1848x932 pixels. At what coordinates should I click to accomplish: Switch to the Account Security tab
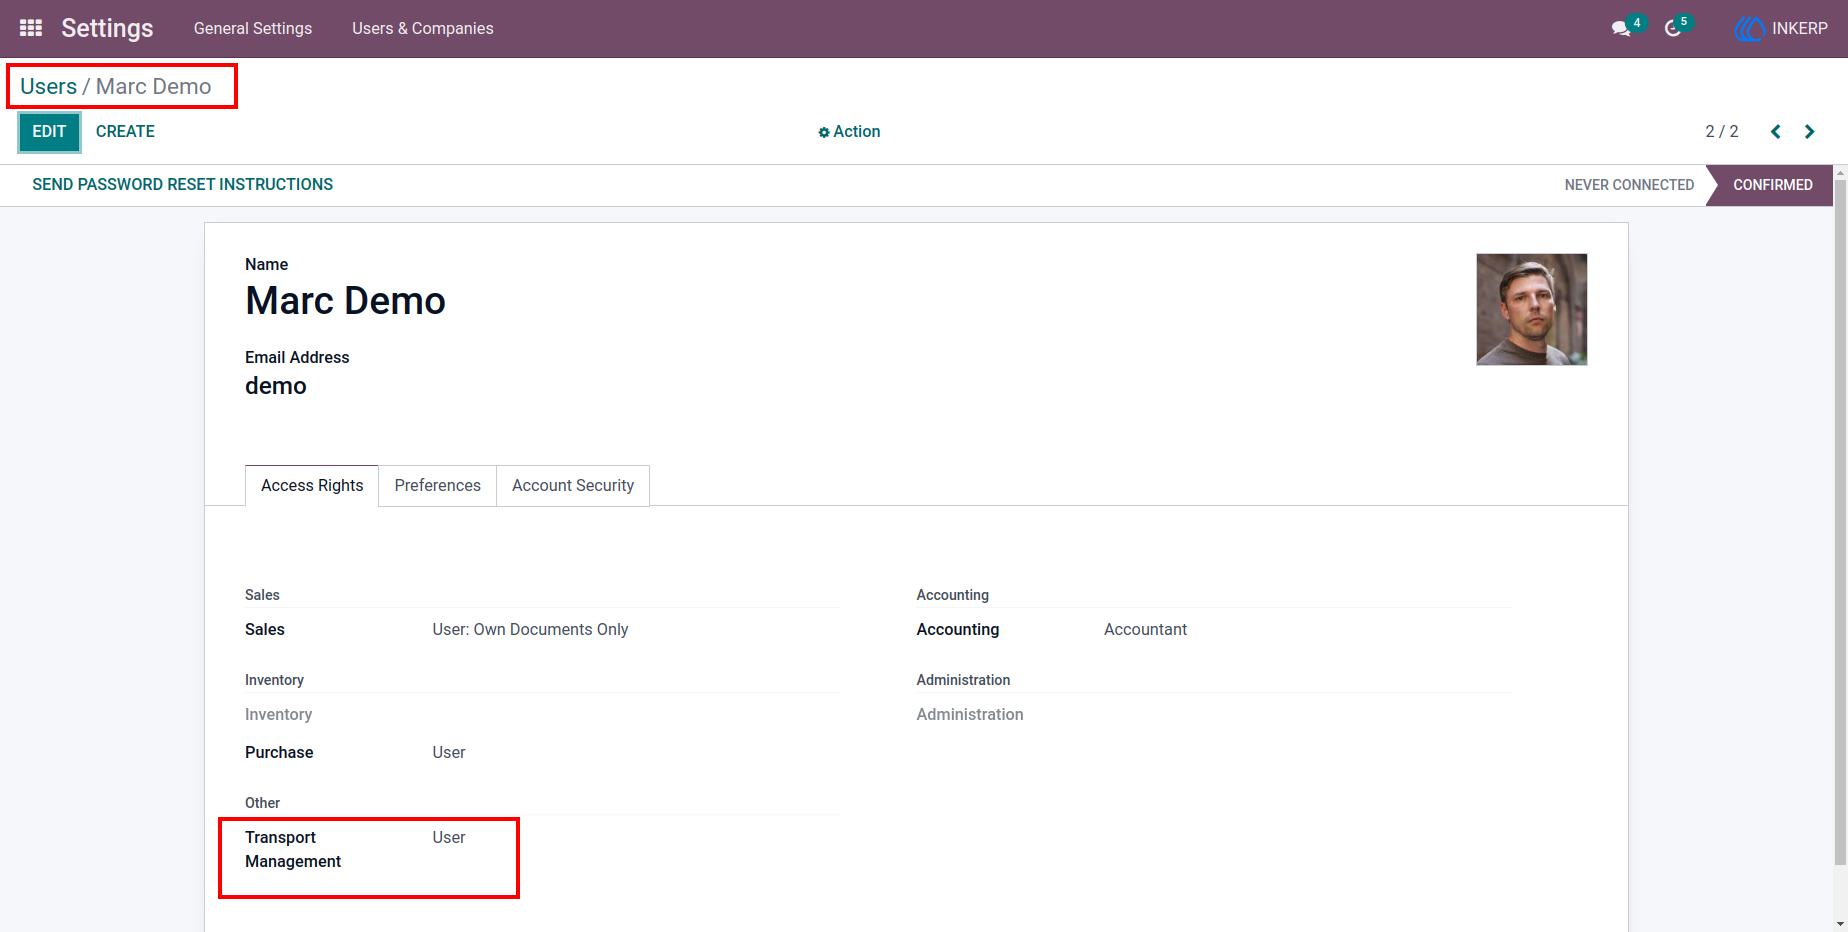573,486
